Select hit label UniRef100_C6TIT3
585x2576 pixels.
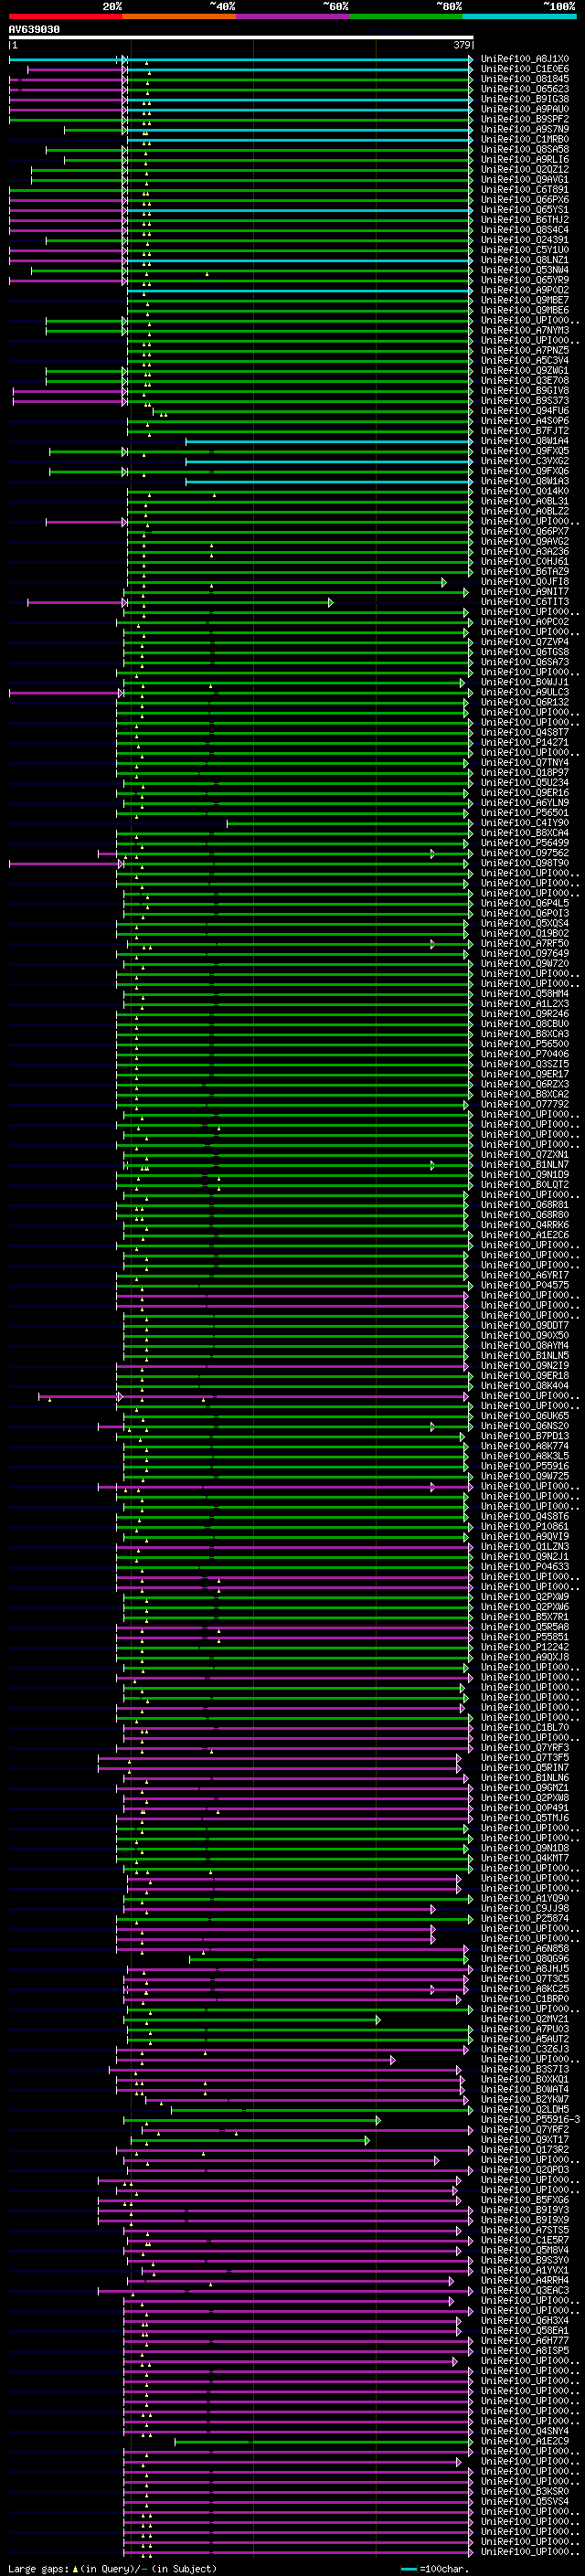(x=525, y=602)
